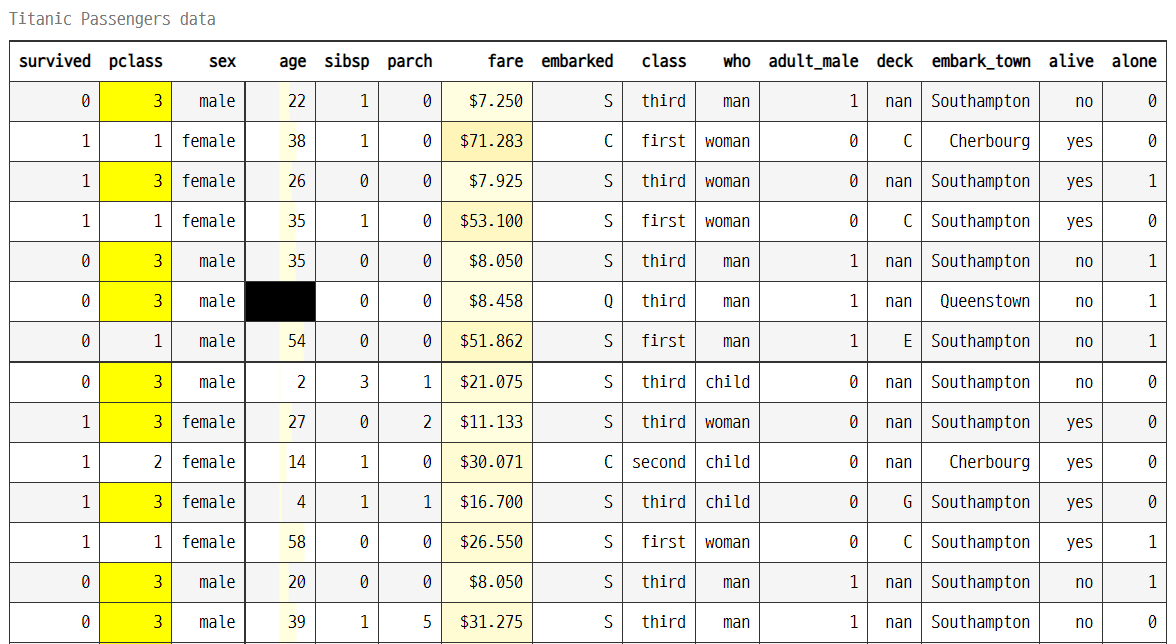This screenshot has height=644, width=1176.
Task: Select the 'pclass' column header
Action: point(136,61)
